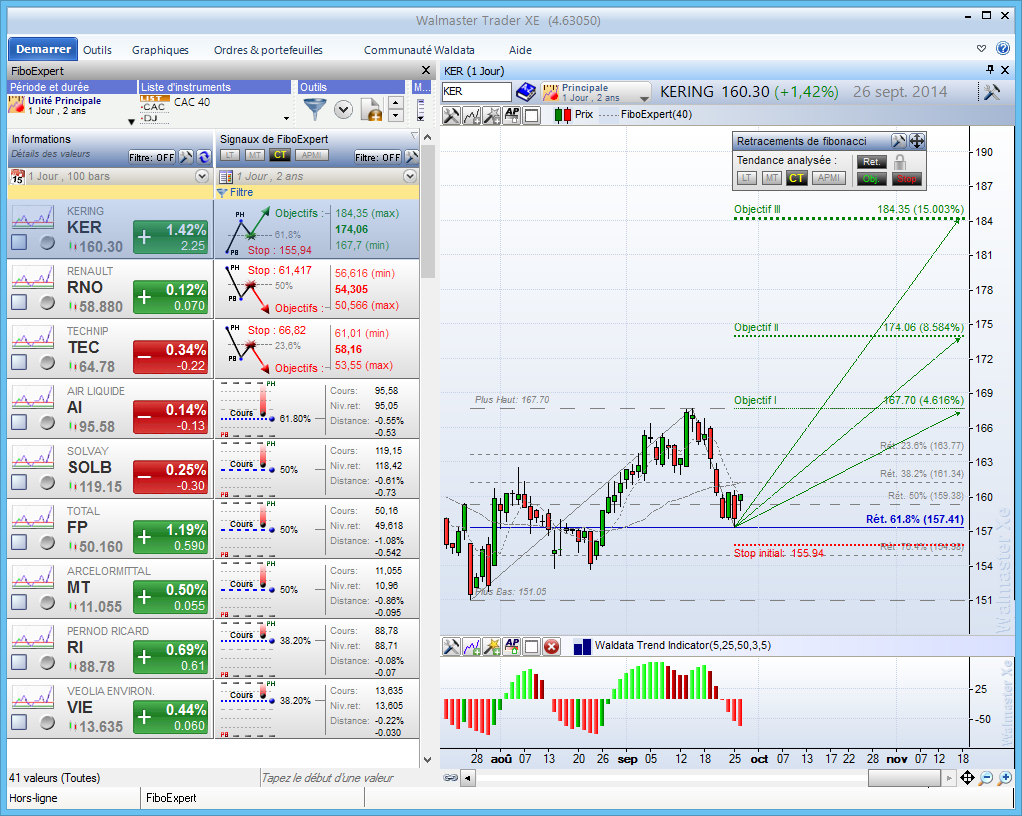Open the Outils menu
Screen dimensions: 1022x816
point(97,50)
